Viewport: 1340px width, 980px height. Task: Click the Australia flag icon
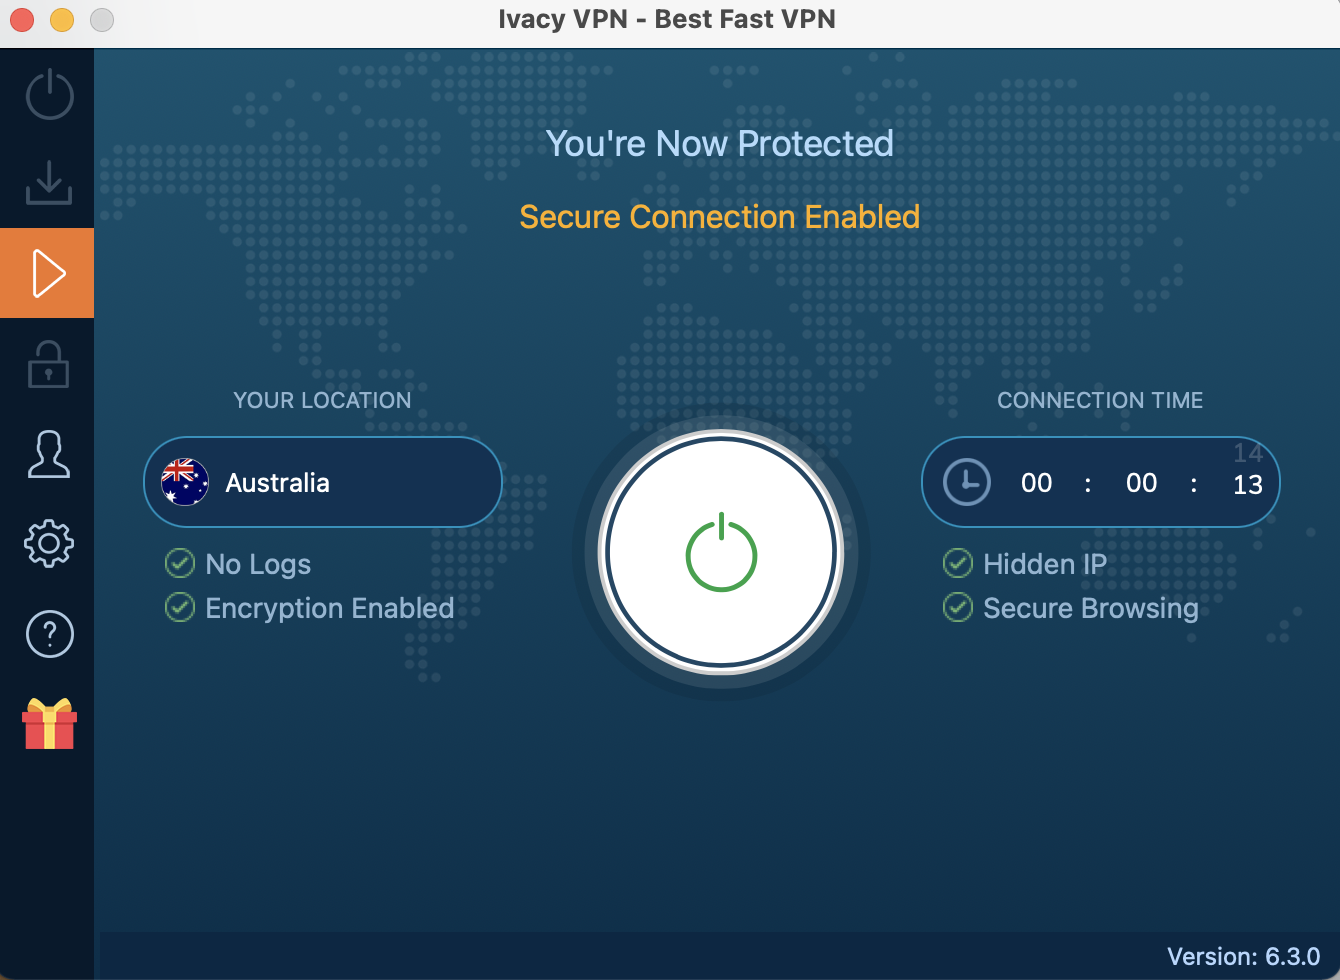[x=185, y=482]
